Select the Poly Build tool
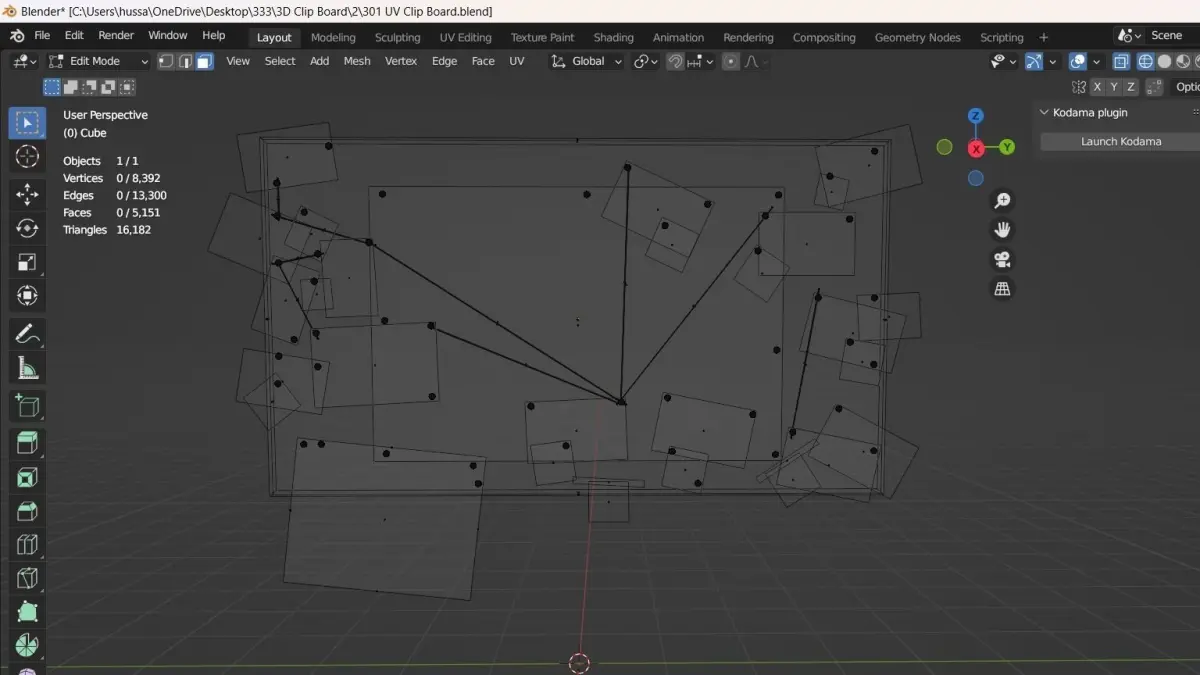This screenshot has width=1200, height=675. point(27,612)
